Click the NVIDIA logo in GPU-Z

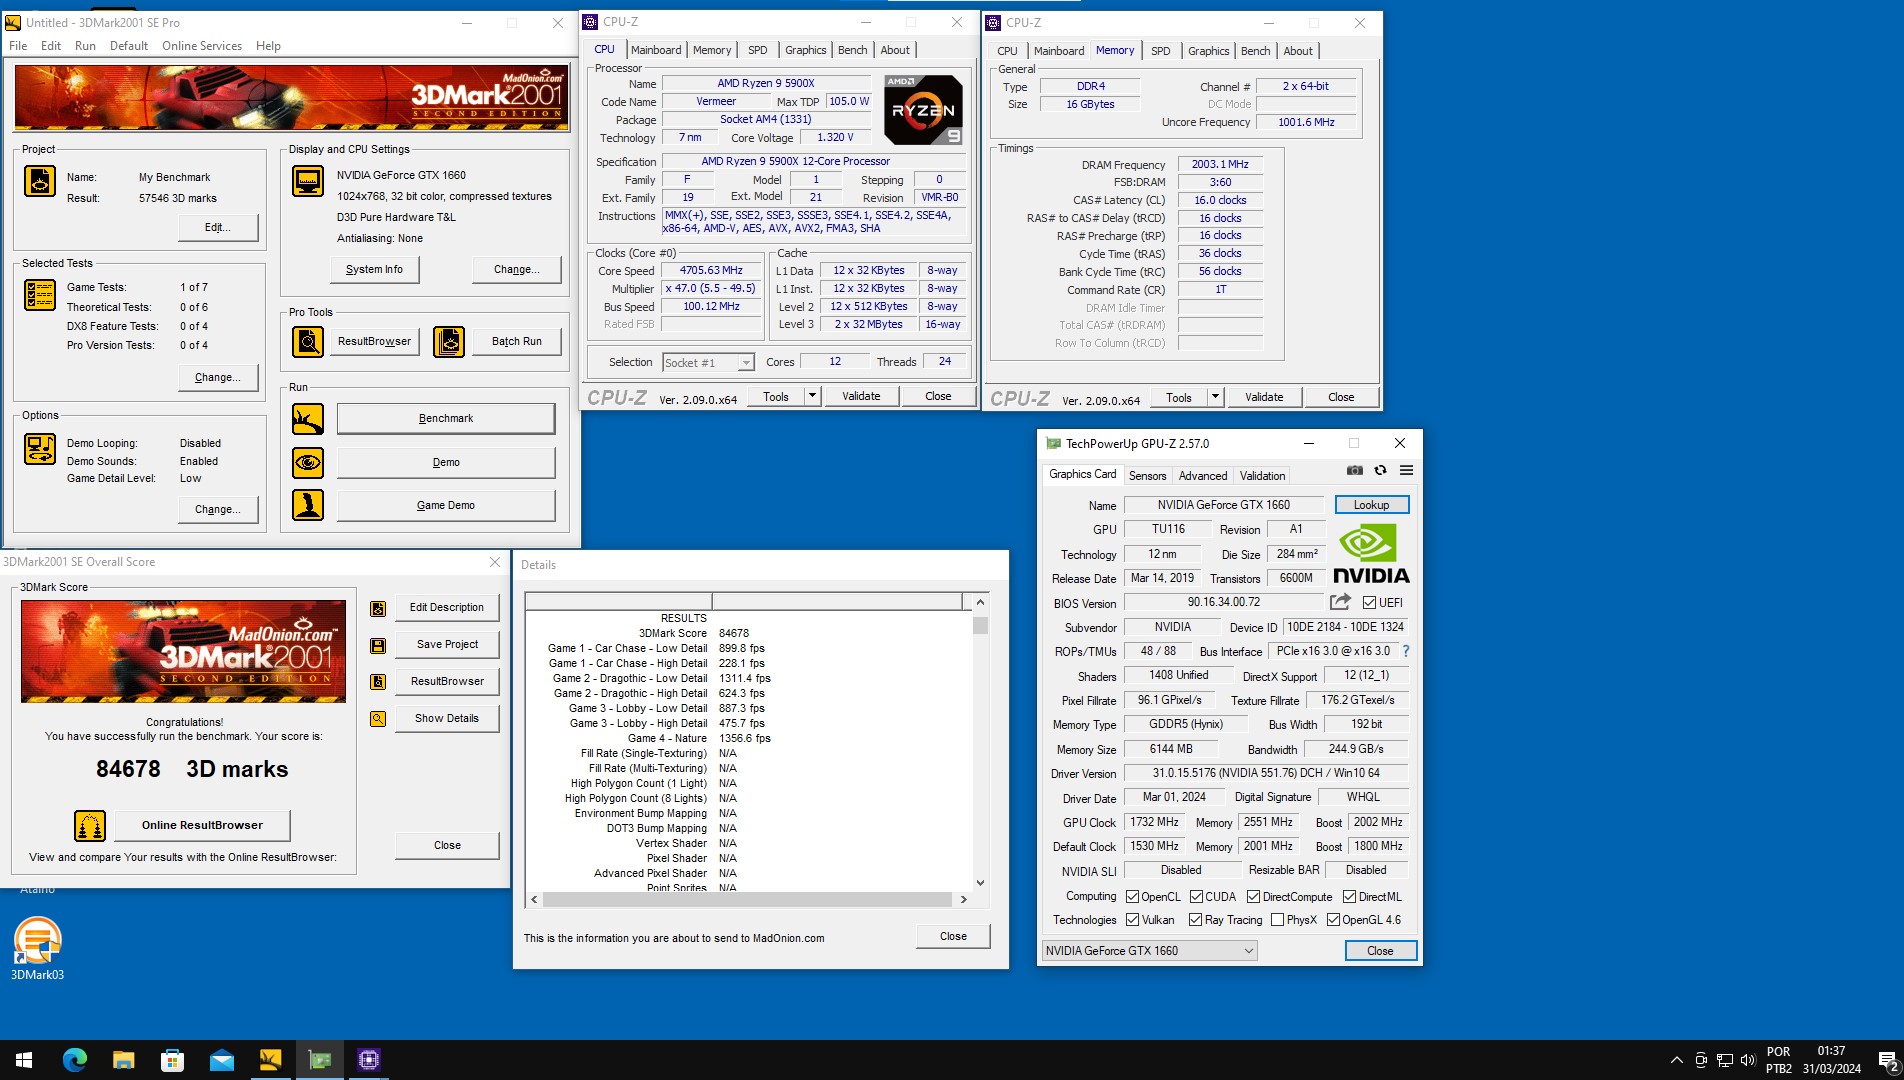(x=1371, y=555)
